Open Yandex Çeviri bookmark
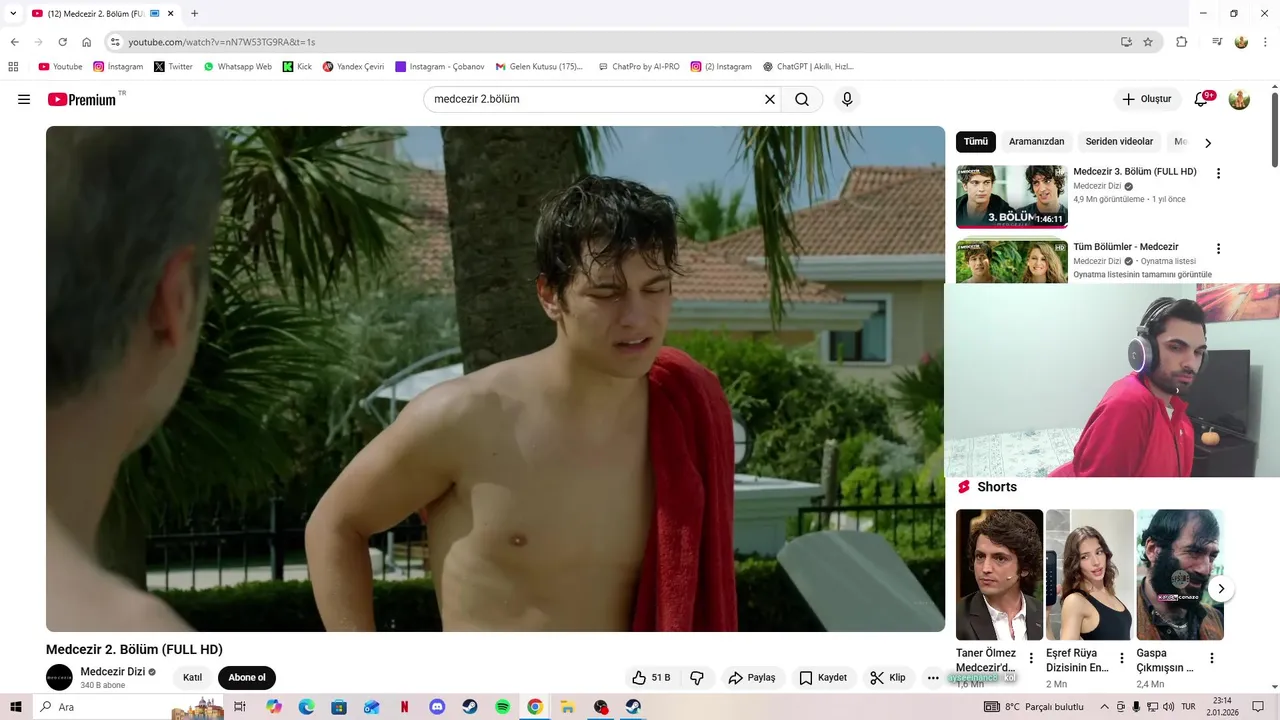This screenshot has height=720, width=1280. (353, 67)
